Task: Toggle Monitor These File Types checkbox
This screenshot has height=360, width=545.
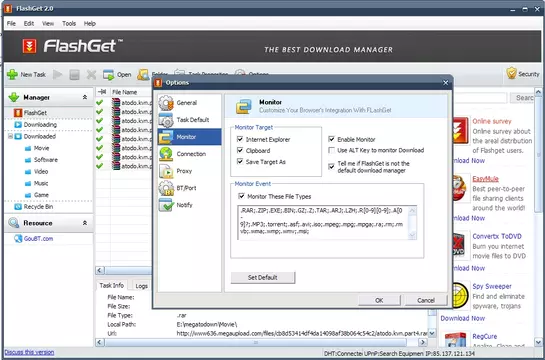Action: tap(242, 196)
